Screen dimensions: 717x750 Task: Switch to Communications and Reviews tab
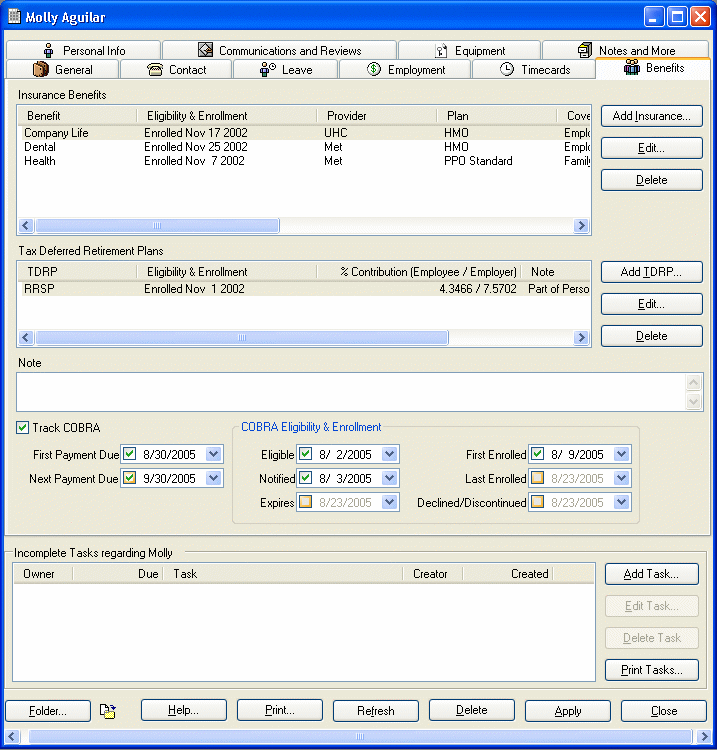click(279, 51)
